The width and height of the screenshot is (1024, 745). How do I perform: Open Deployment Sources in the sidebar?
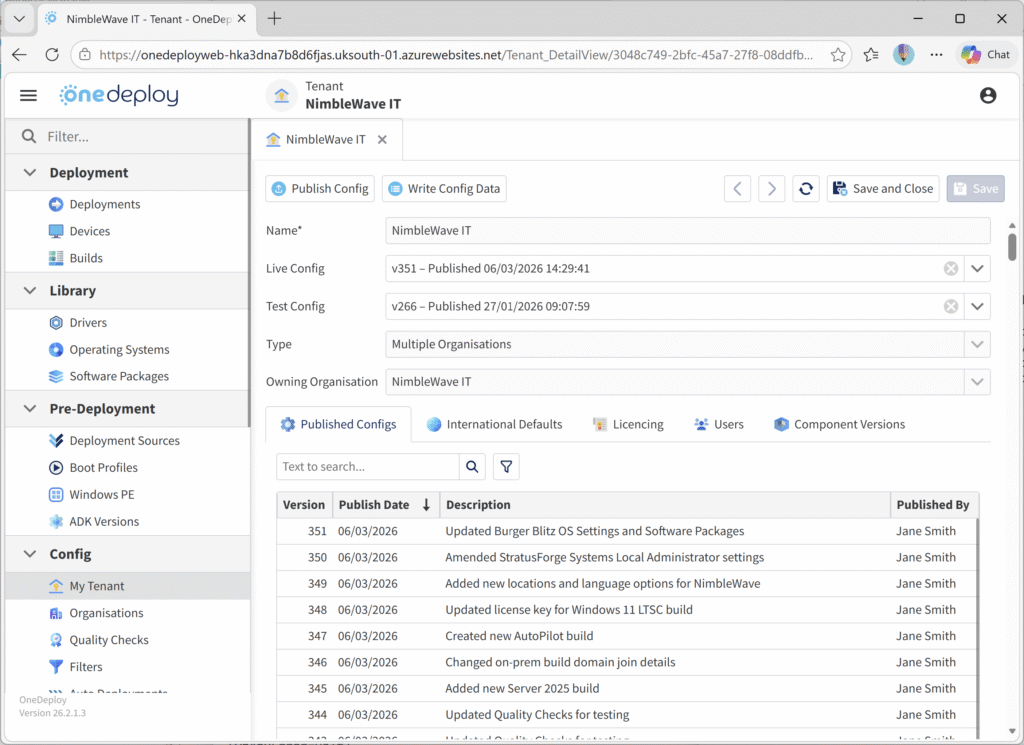(114, 441)
